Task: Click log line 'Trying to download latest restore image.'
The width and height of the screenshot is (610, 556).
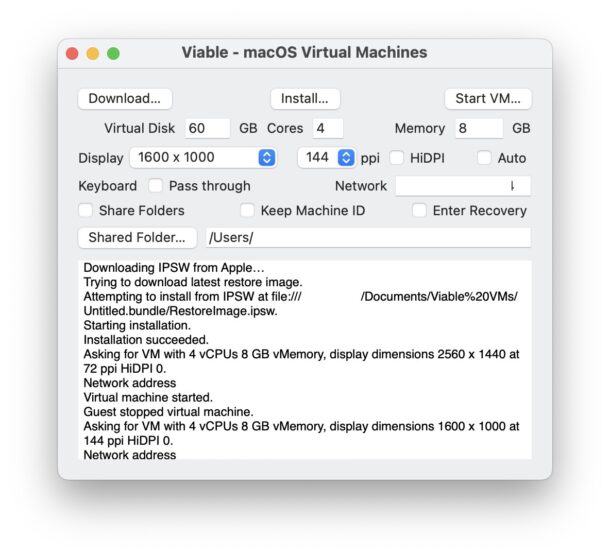Action: (193, 282)
